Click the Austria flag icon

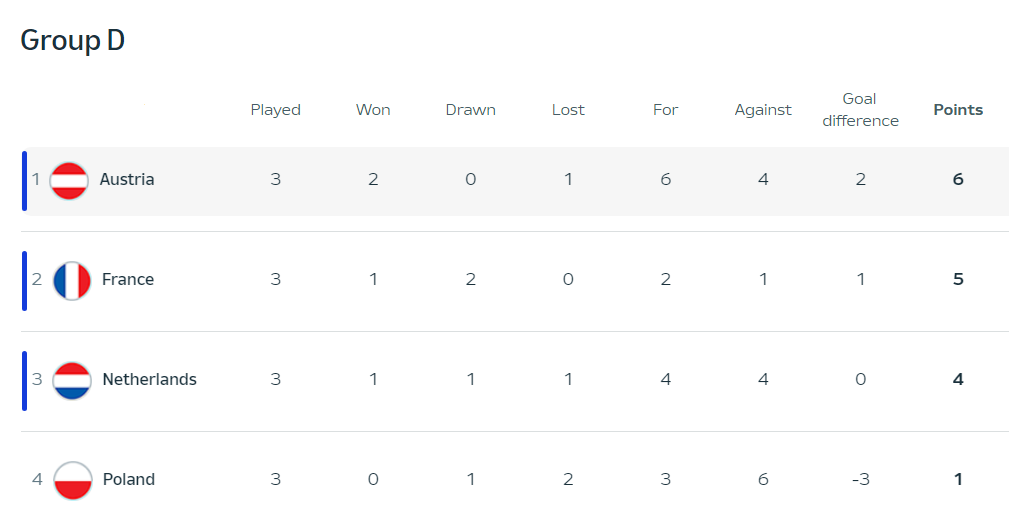click(69, 181)
